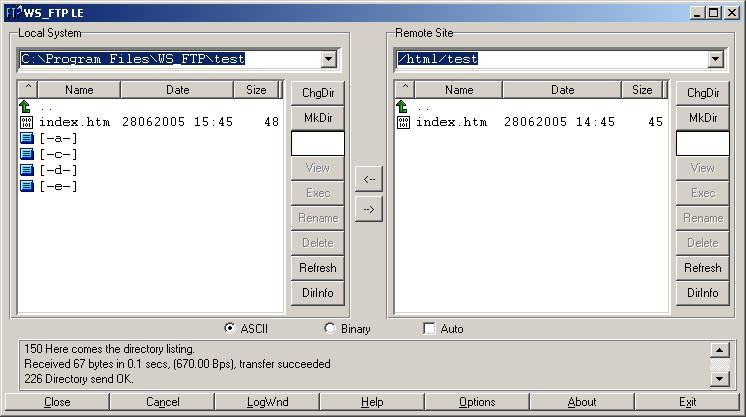Image resolution: width=746 pixels, height=417 pixels.
Task: Sort local files by Date column
Action: [x=177, y=90]
